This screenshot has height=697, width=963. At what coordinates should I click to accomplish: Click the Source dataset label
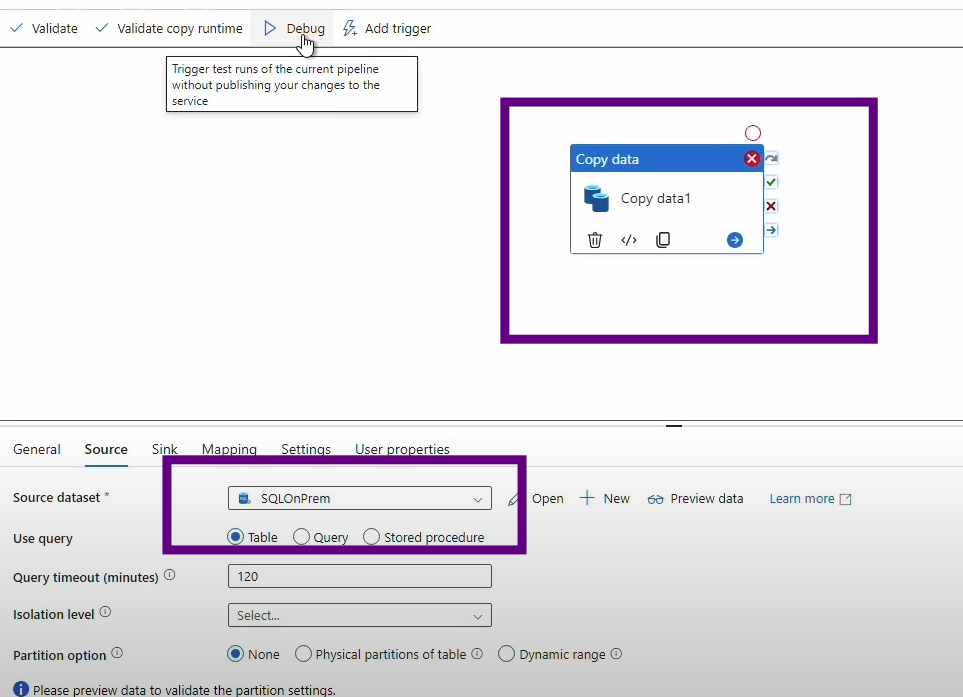coord(57,497)
